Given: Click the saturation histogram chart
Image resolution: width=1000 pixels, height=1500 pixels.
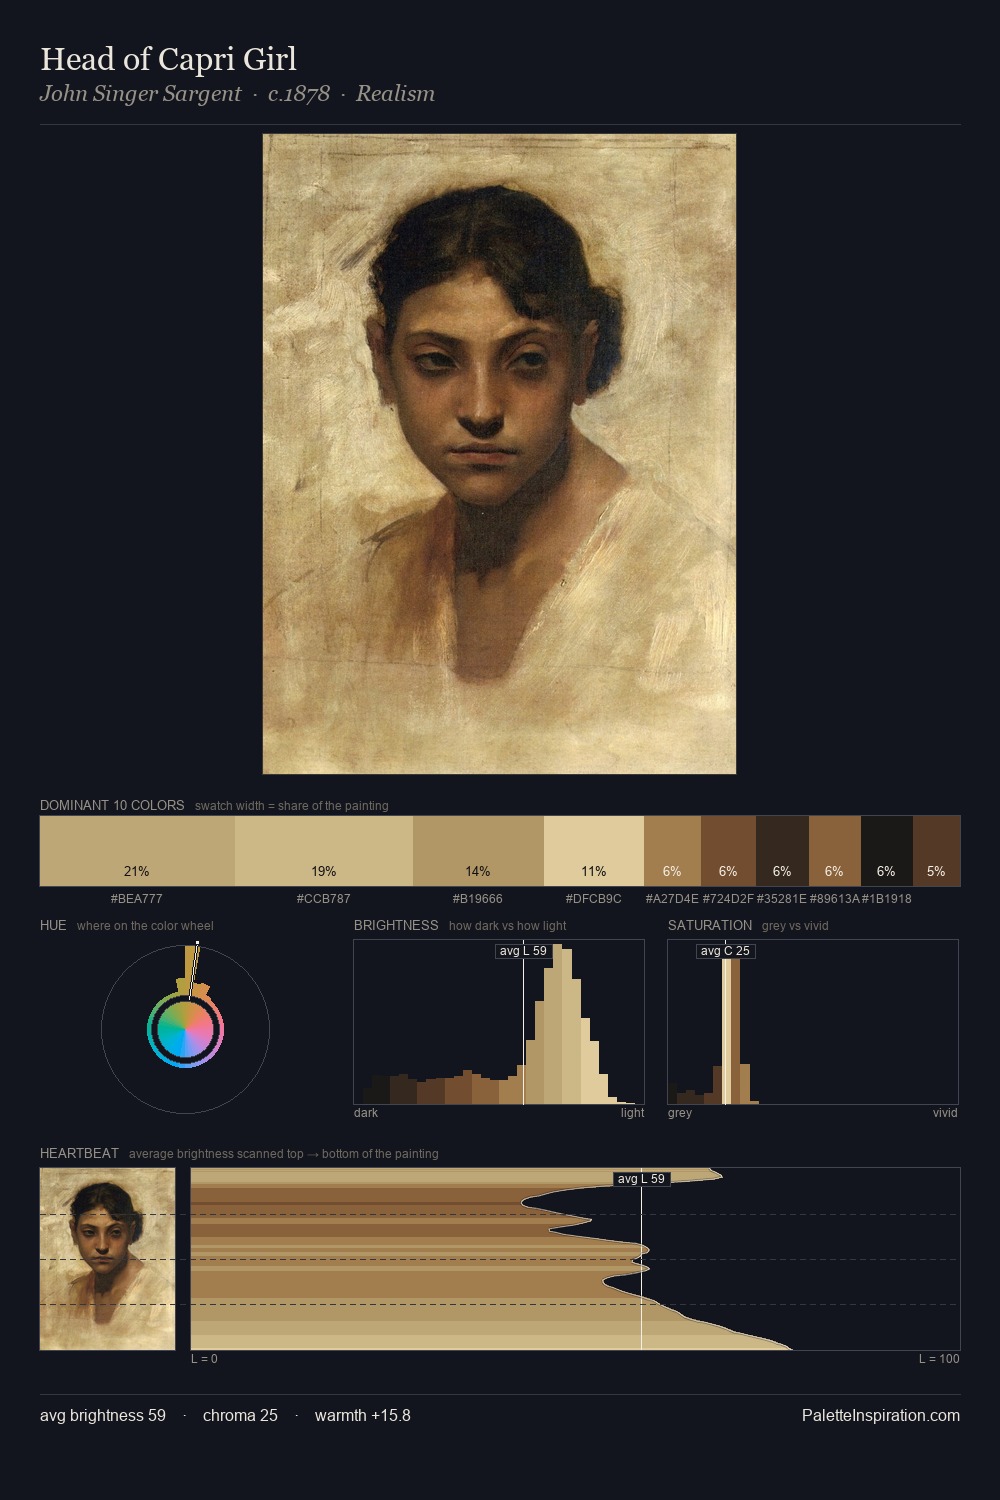Looking at the screenshot, I should click(813, 1022).
